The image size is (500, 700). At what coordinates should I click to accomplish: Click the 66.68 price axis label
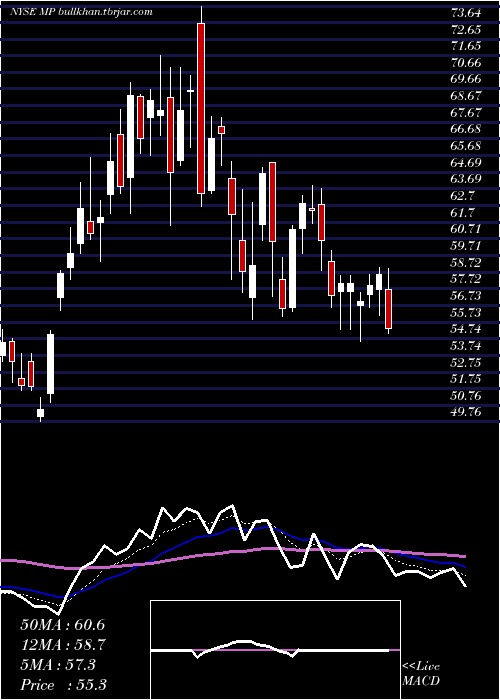[466, 129]
